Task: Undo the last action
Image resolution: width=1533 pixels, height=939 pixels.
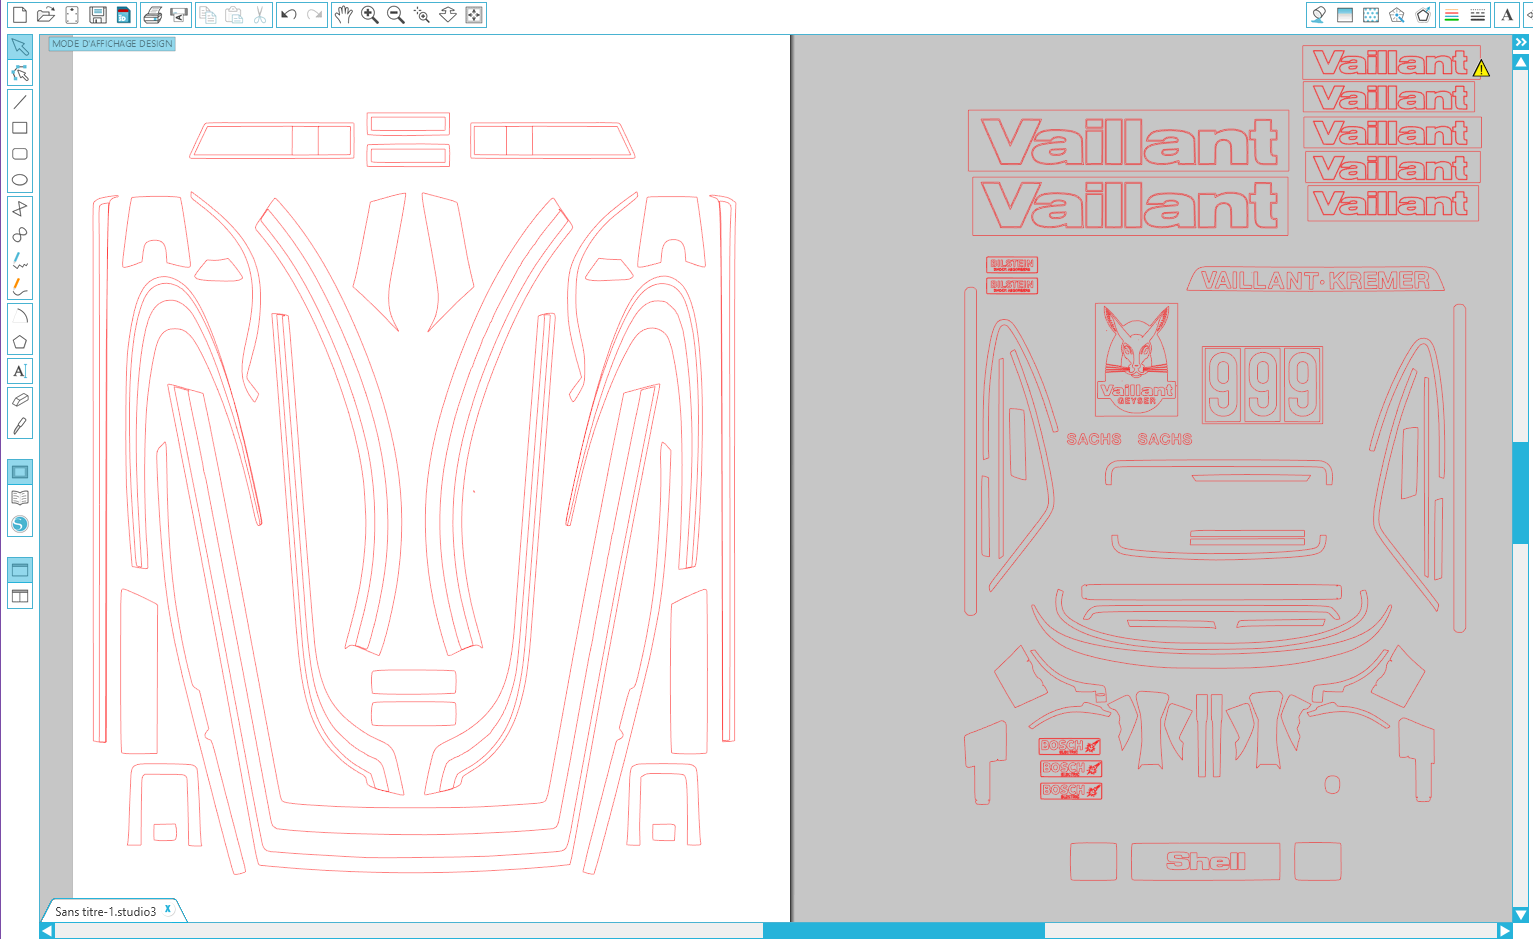Action: pyautogui.click(x=289, y=15)
